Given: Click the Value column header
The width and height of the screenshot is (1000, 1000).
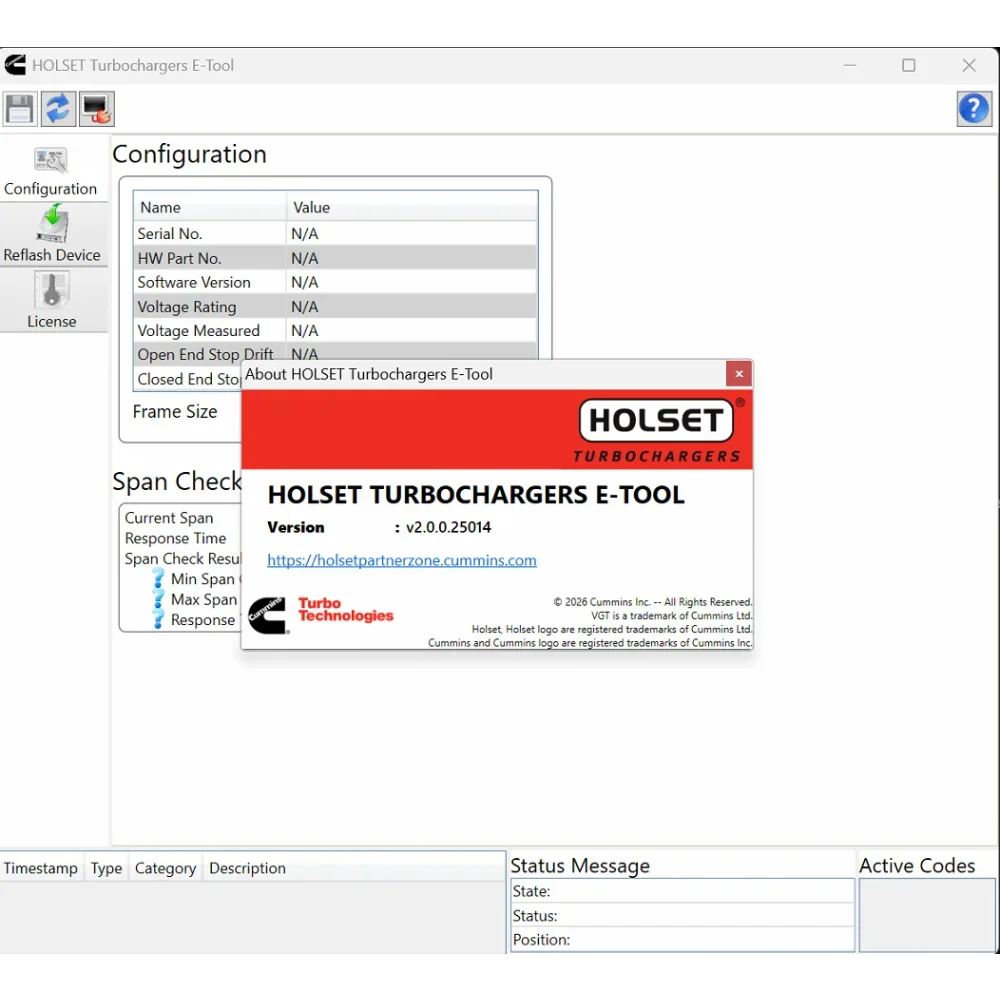Looking at the screenshot, I should 412,207.
